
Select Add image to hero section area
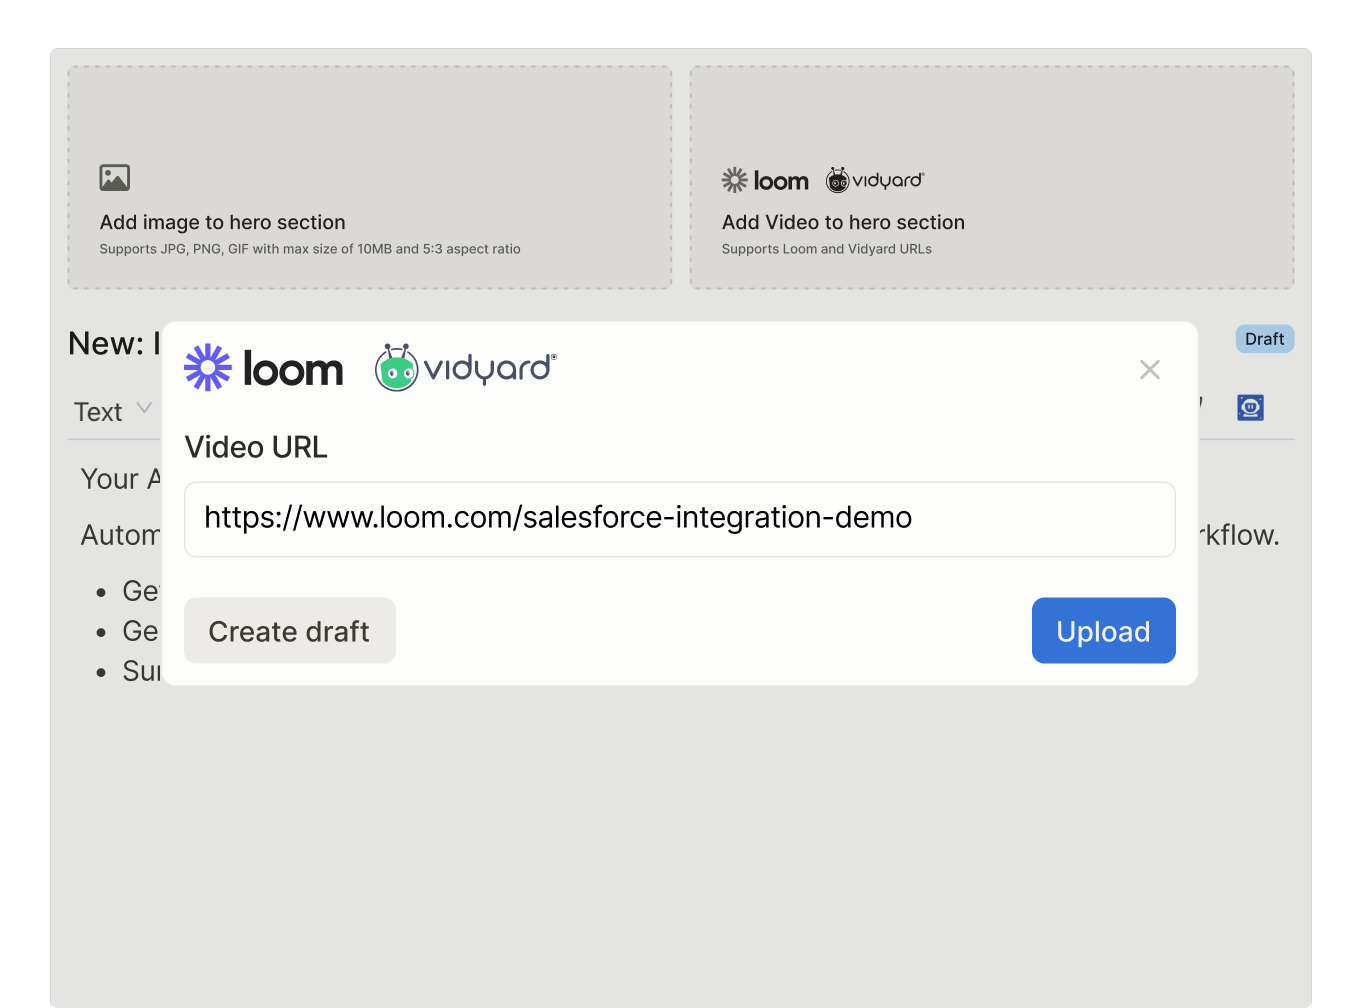point(370,178)
